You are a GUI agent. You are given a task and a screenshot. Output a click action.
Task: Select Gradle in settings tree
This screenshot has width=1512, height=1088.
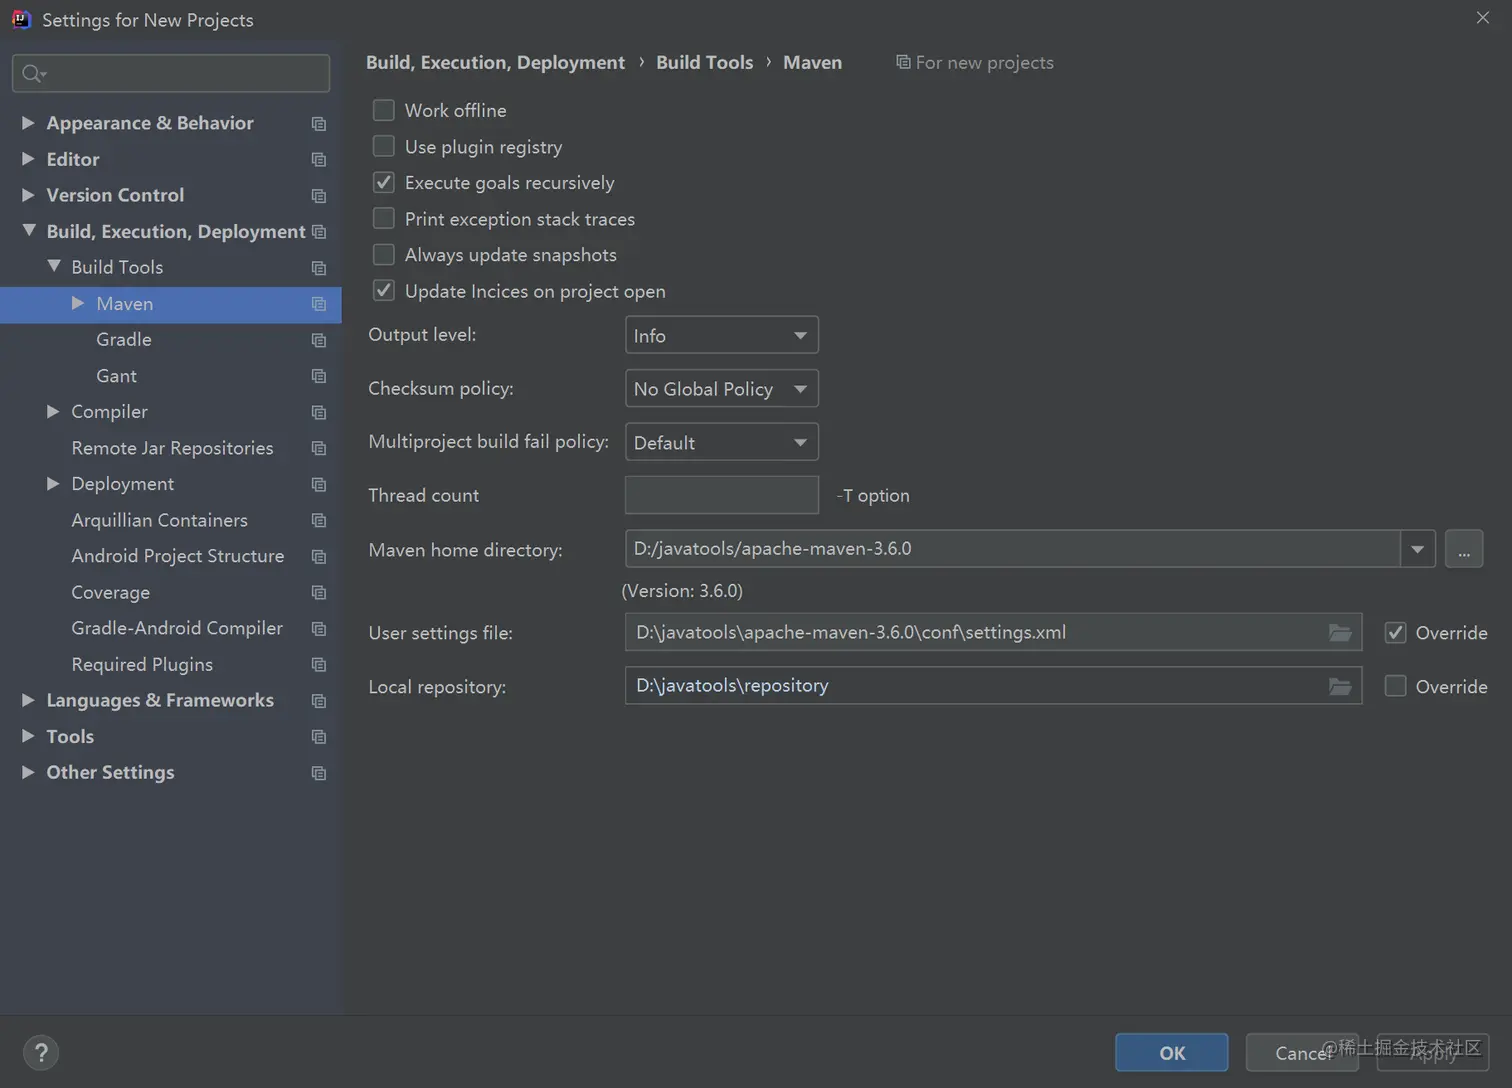124,339
